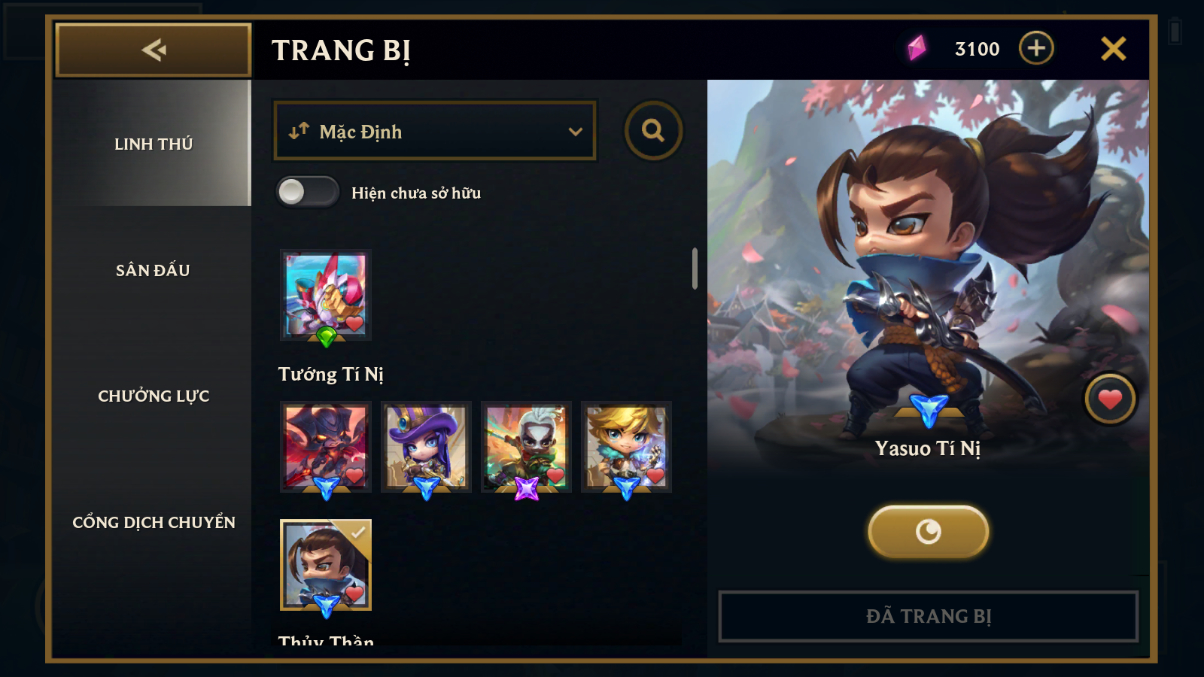Add more pink gems with plus icon
The height and width of the screenshot is (677, 1204).
[x=1036, y=48]
